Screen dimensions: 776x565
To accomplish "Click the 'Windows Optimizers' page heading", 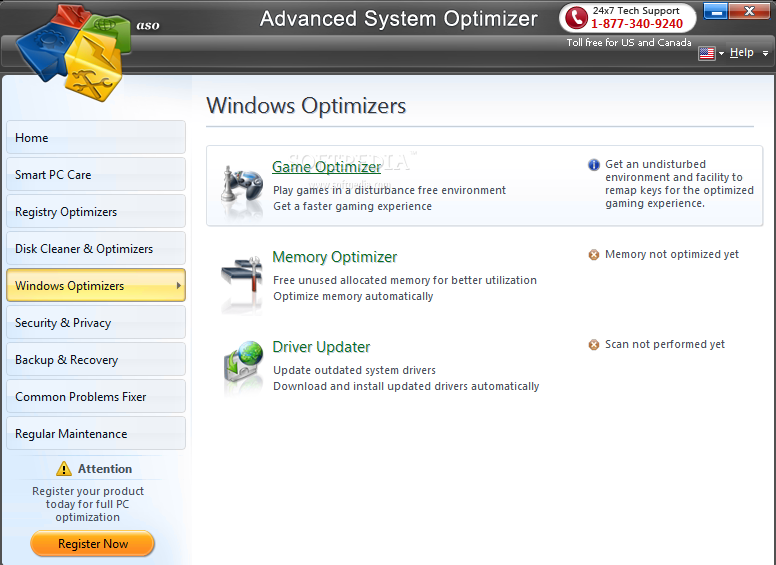I will pos(306,106).
